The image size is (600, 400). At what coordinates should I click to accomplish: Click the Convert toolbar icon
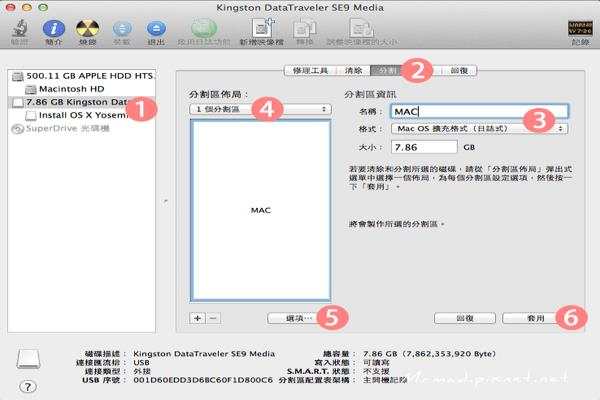pyautogui.click(x=304, y=29)
